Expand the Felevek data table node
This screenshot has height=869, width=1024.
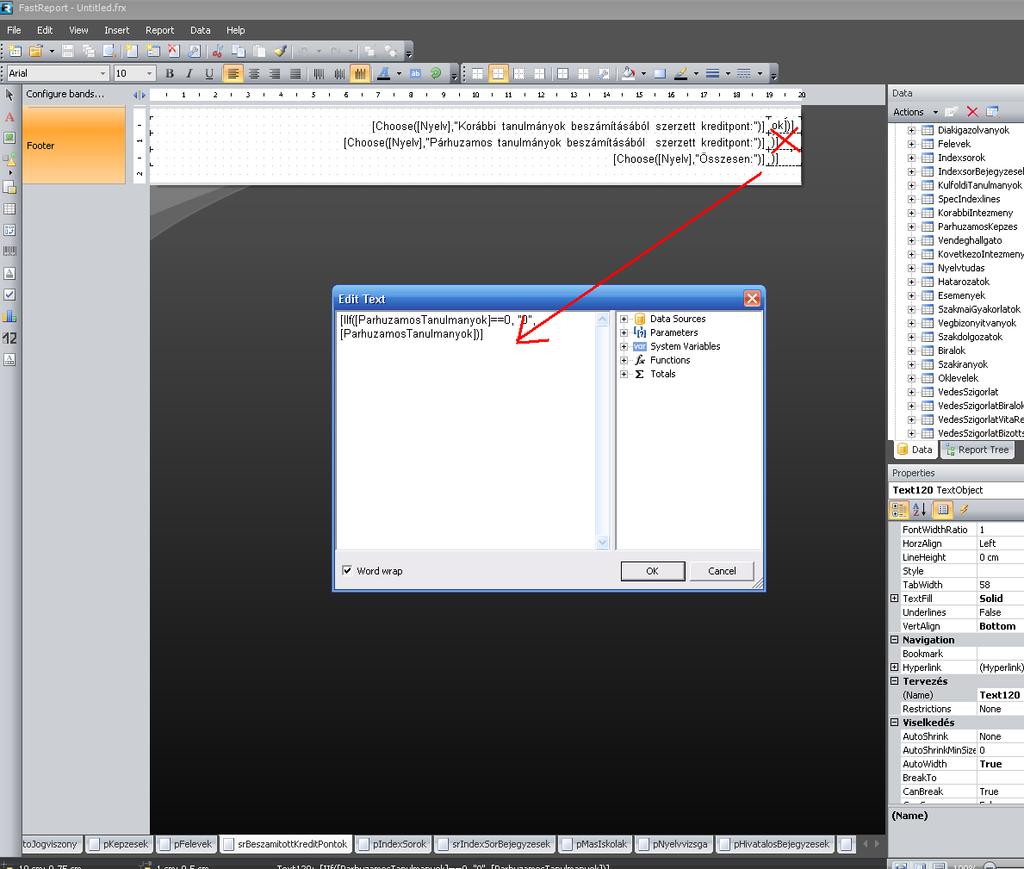tap(911, 144)
